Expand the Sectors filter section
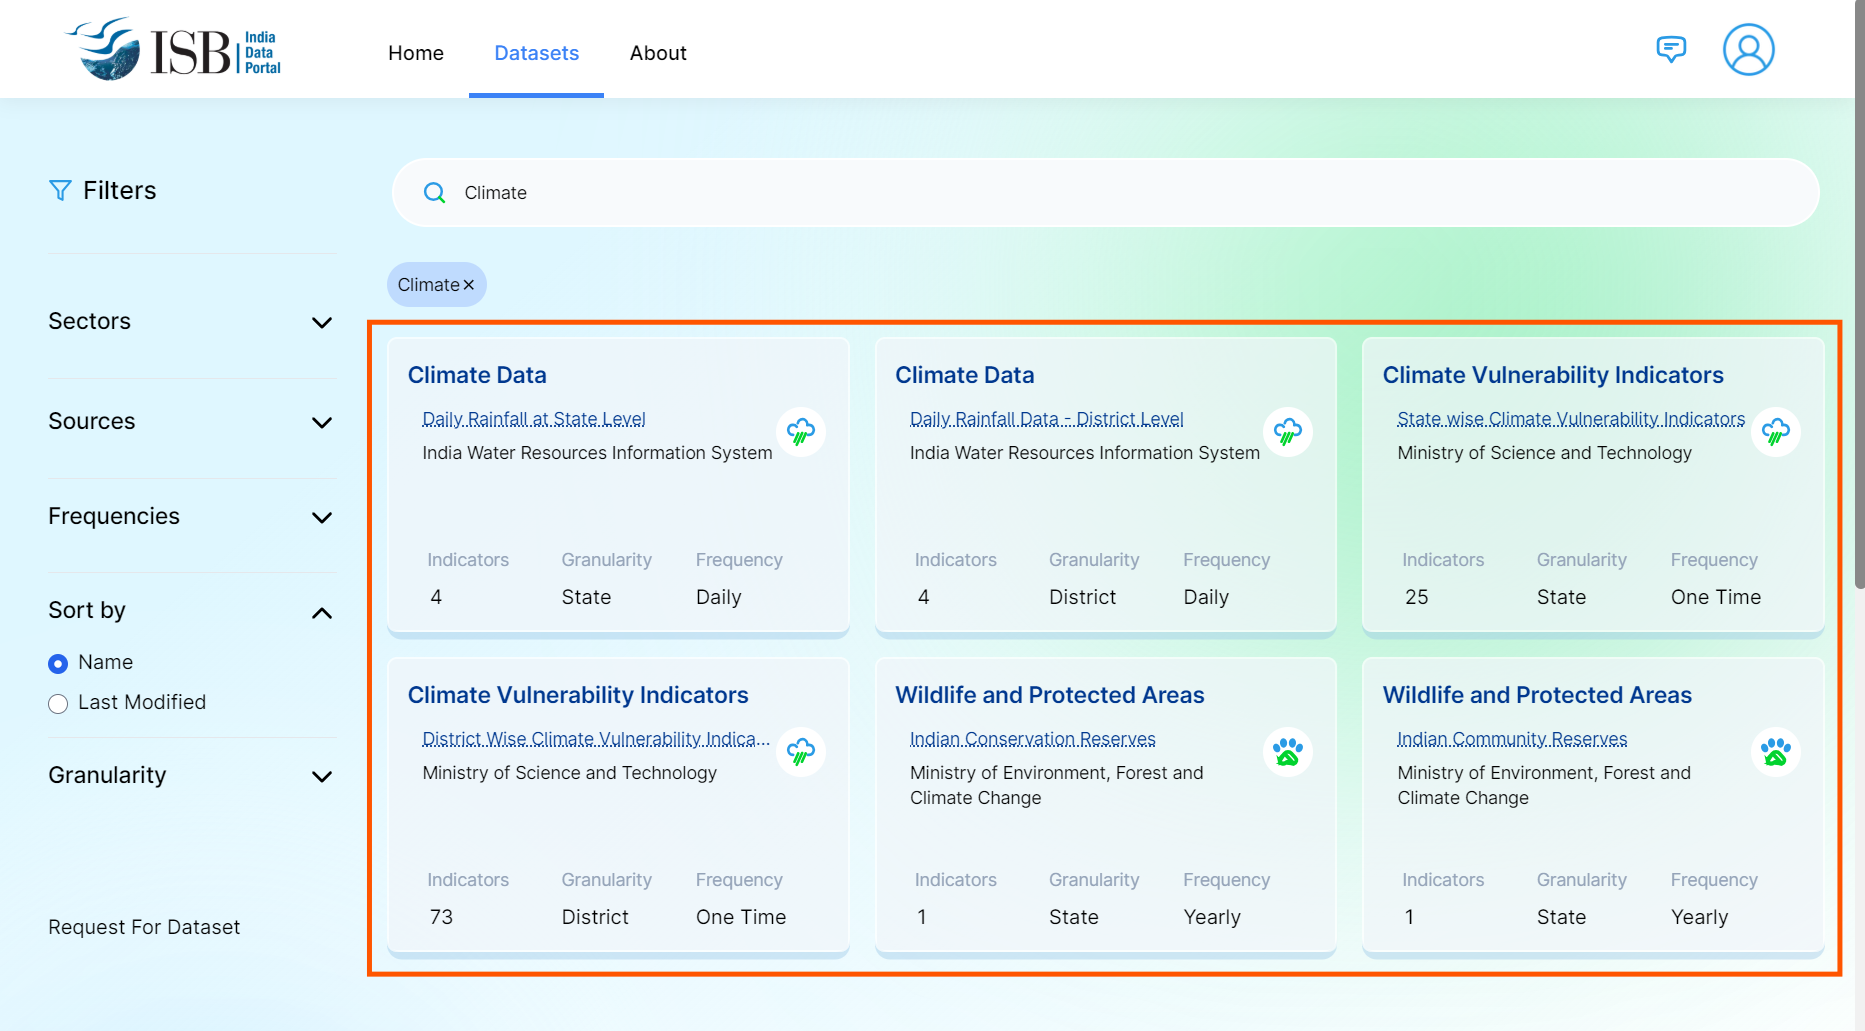 [x=321, y=322]
